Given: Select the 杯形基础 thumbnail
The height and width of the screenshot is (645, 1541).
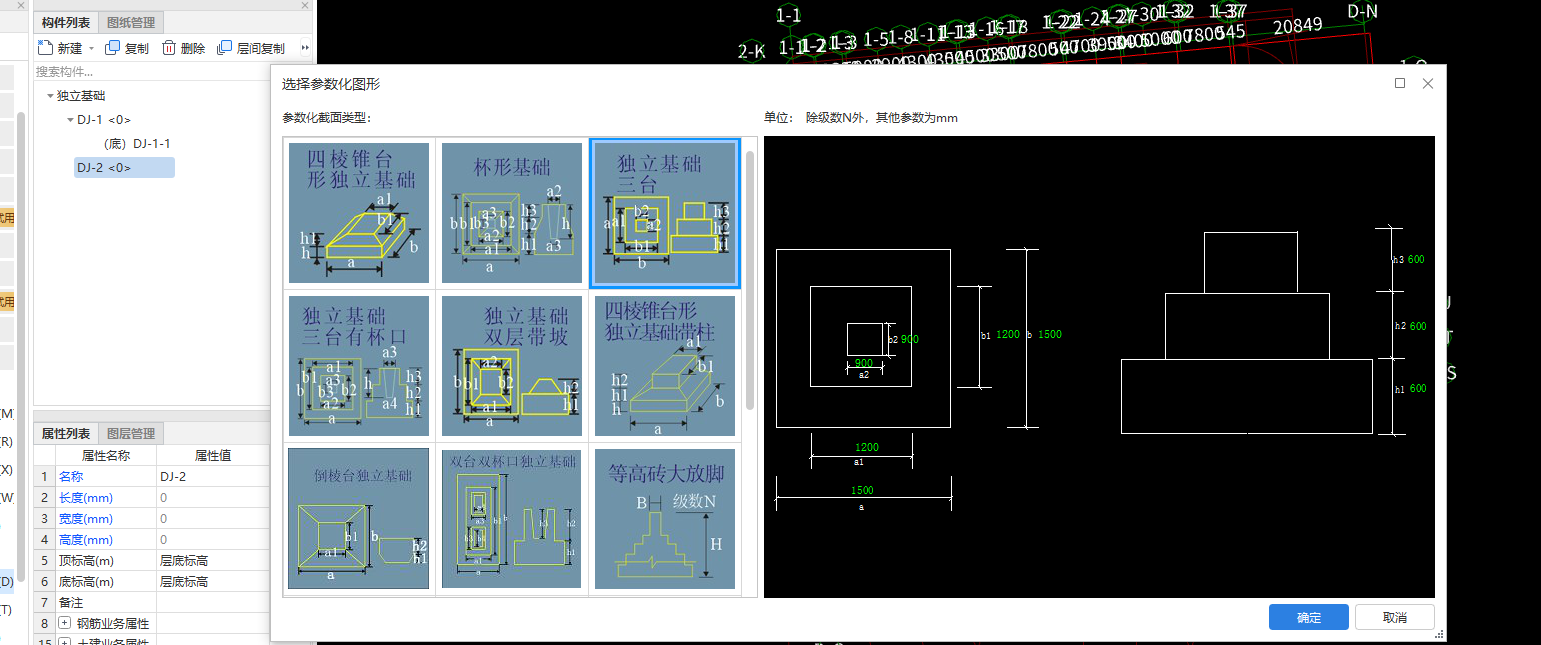Looking at the screenshot, I should click(512, 213).
